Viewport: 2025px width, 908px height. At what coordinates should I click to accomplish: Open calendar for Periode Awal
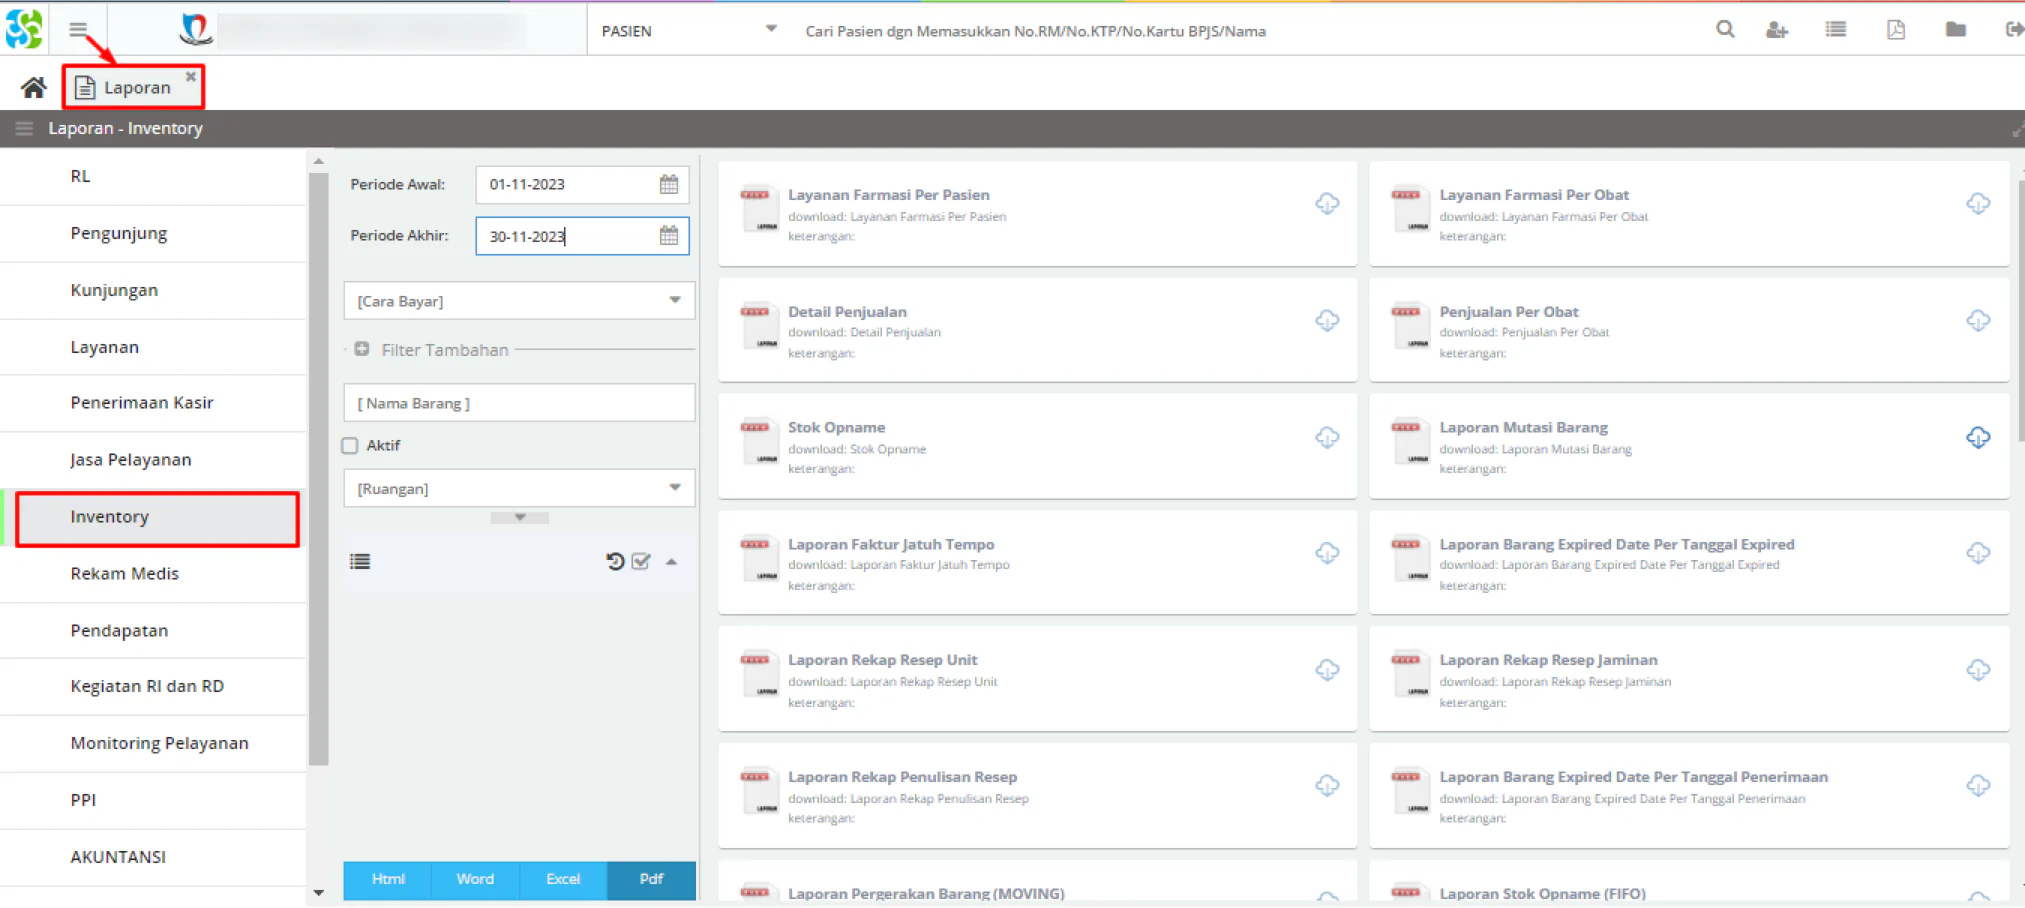tap(669, 184)
